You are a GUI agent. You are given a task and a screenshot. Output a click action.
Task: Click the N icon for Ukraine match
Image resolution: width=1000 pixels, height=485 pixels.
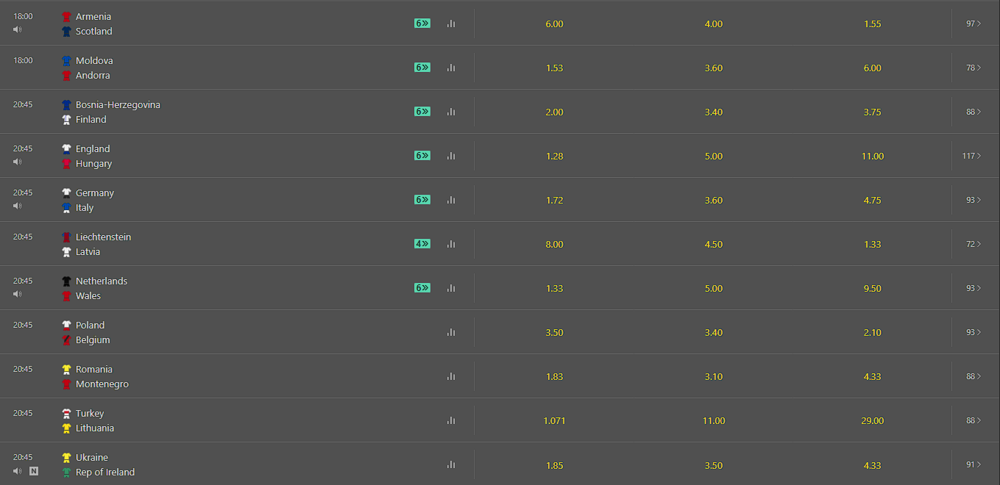pyautogui.click(x=34, y=471)
